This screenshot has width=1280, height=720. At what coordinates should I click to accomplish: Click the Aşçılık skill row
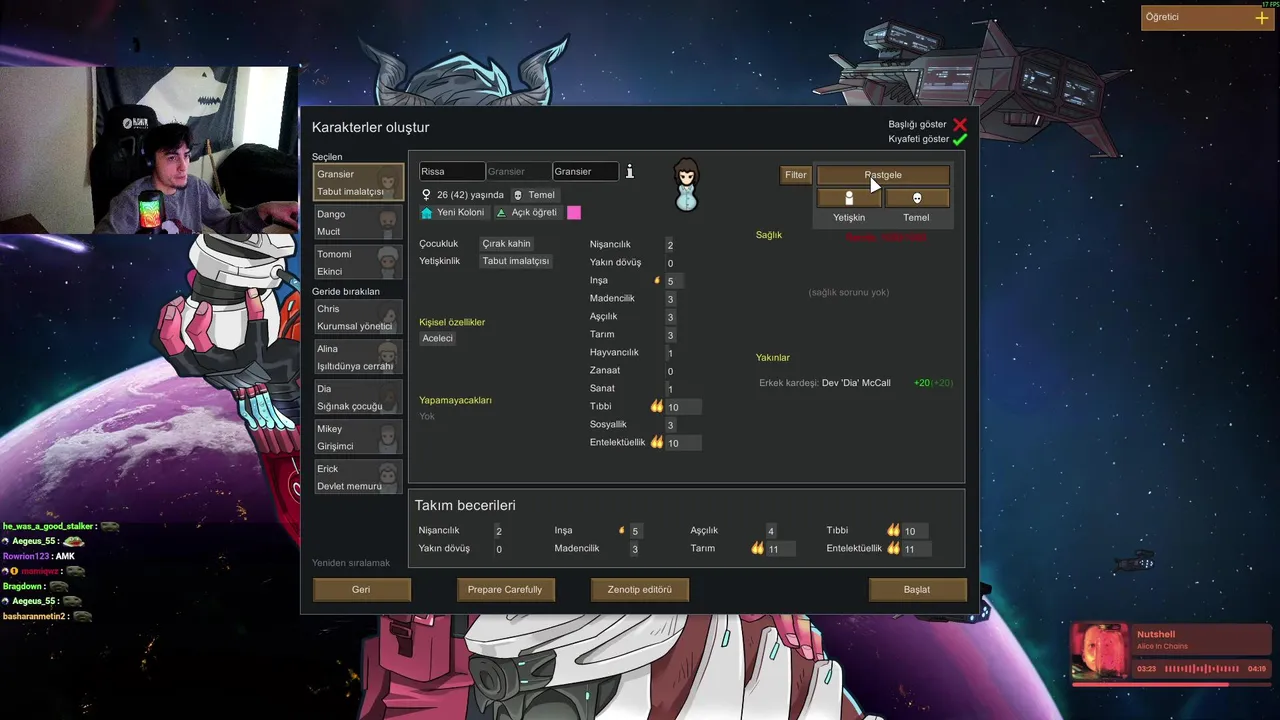tap(635, 317)
